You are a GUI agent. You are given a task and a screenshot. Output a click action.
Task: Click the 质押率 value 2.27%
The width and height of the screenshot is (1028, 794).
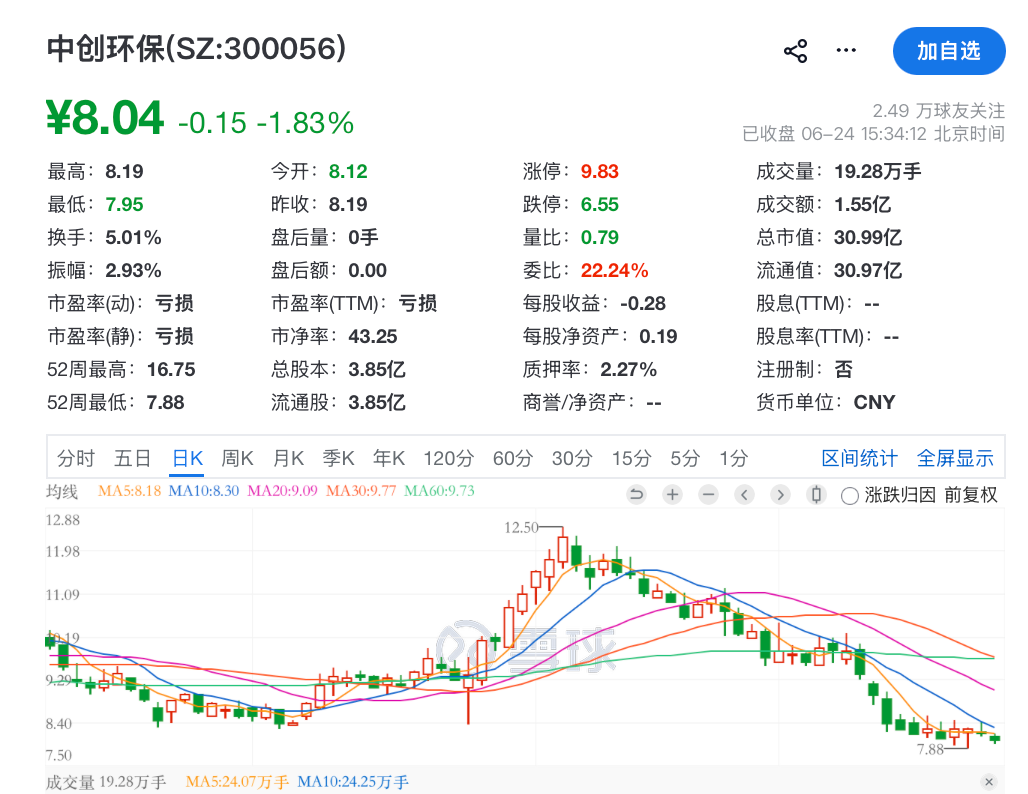628,370
